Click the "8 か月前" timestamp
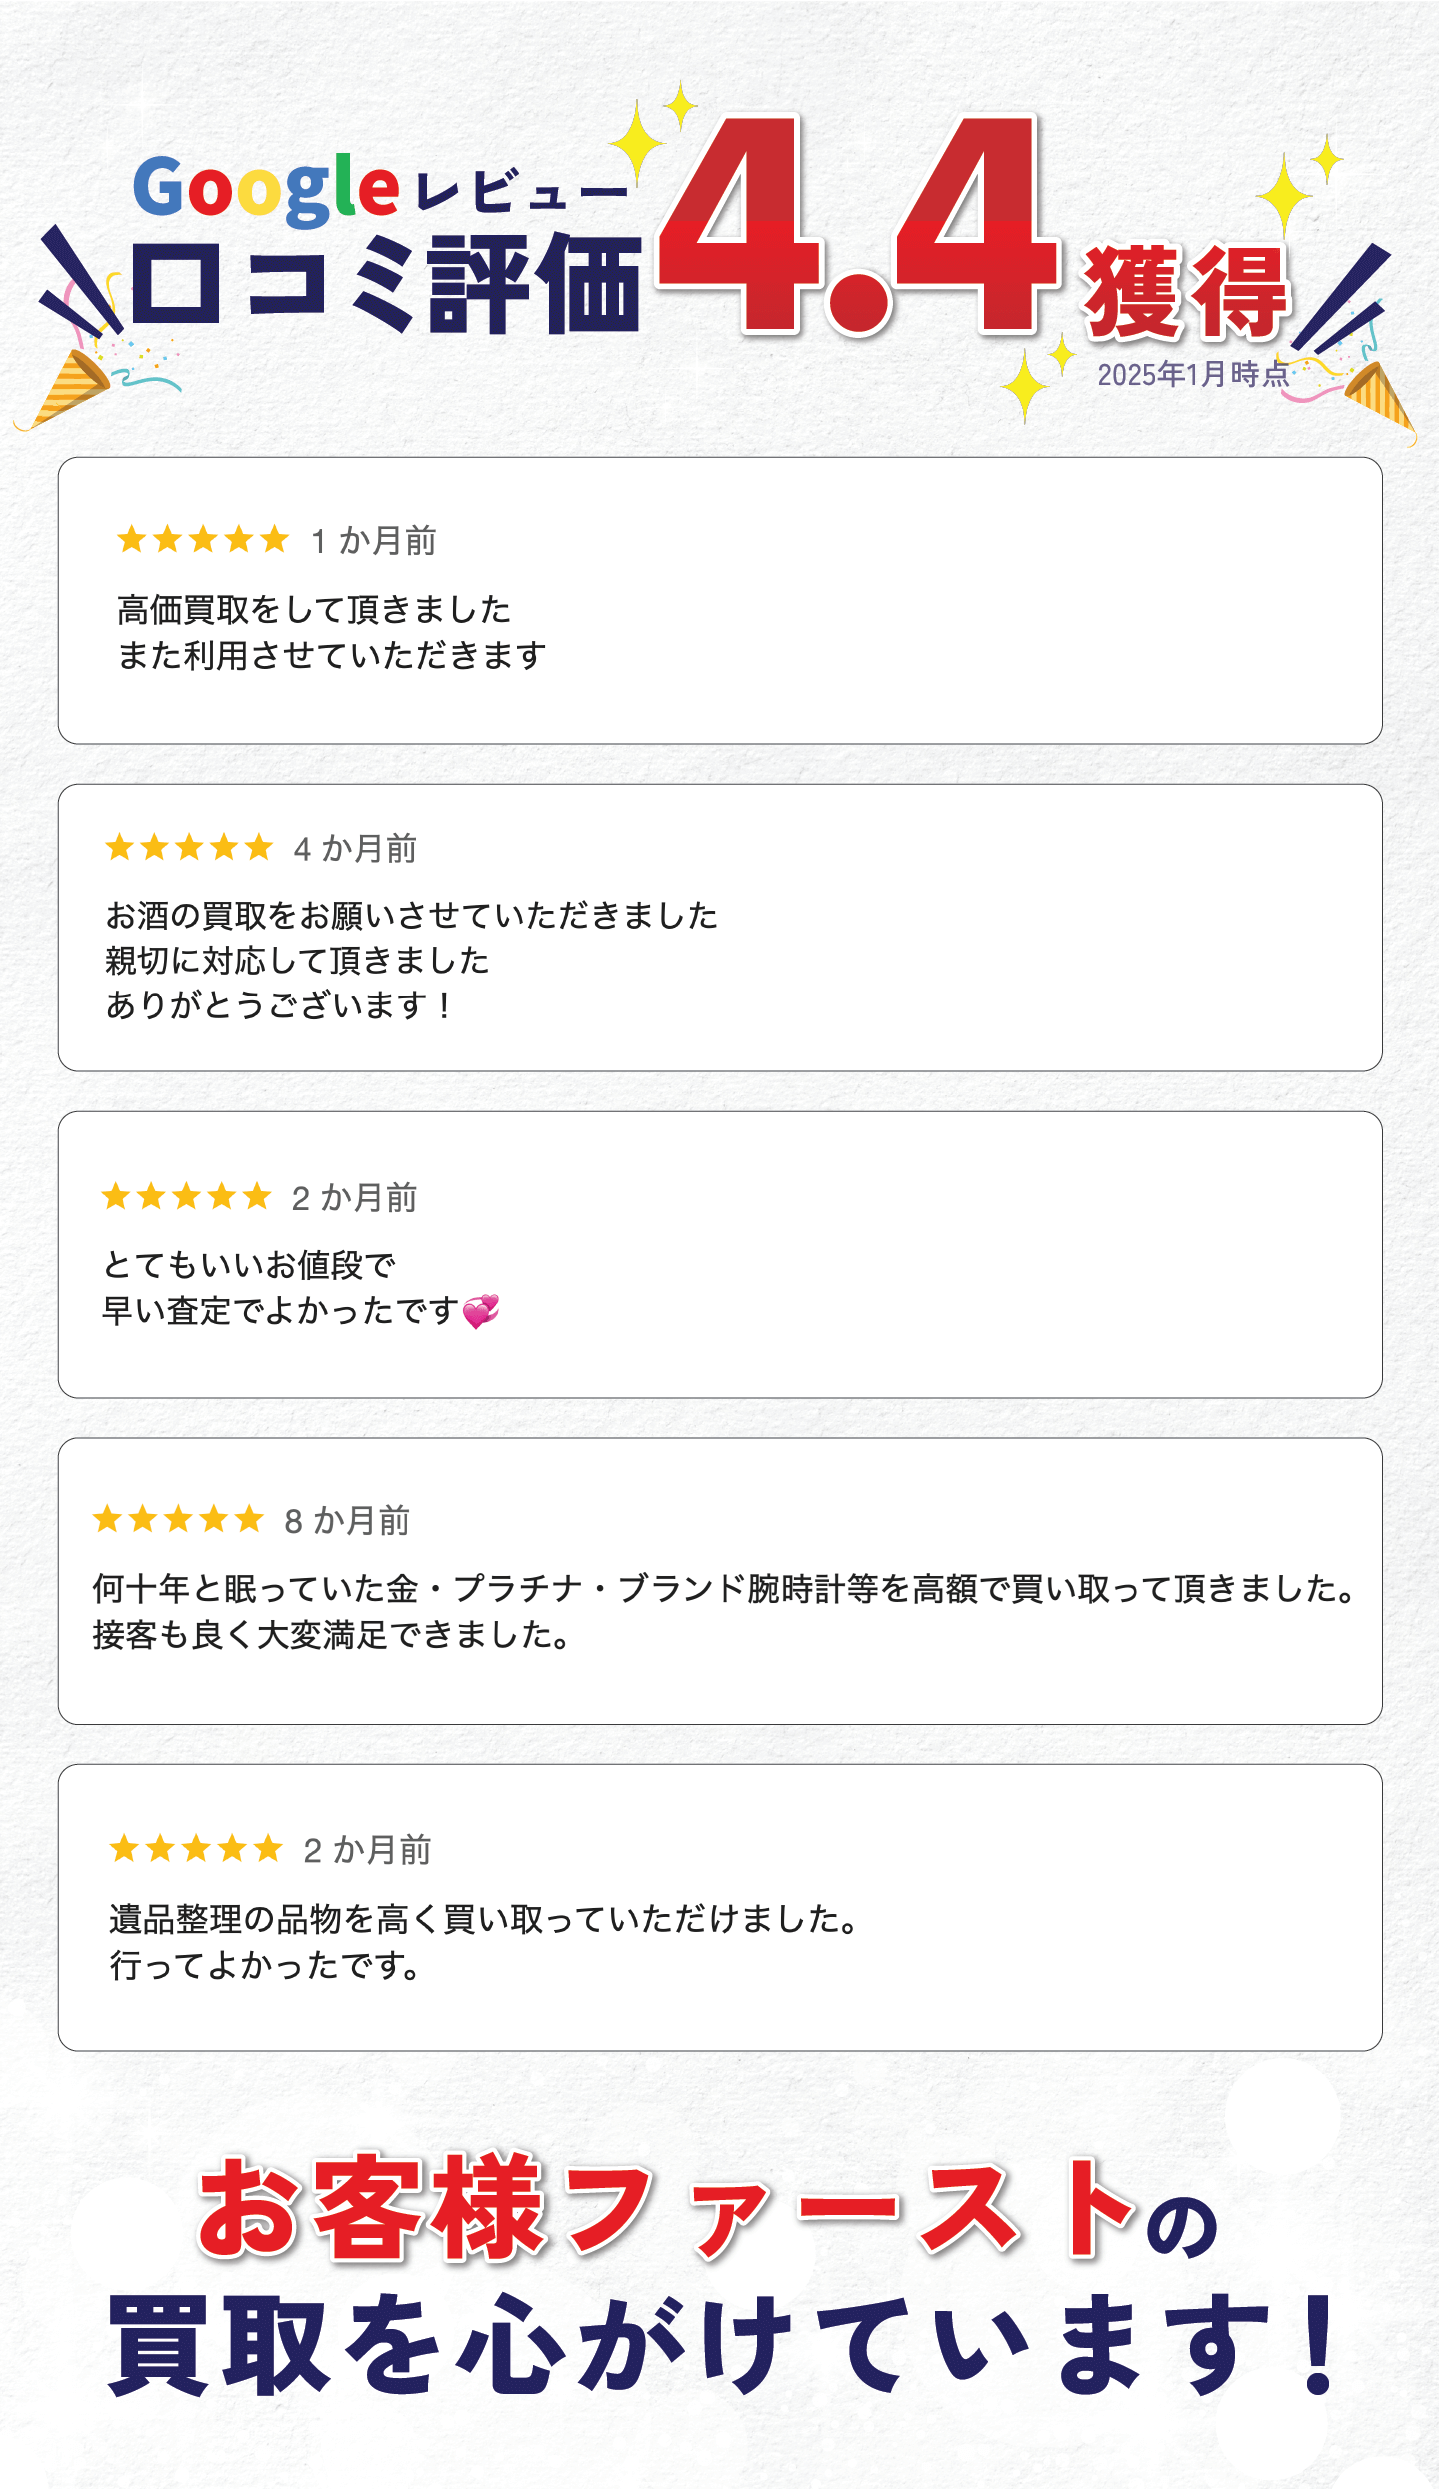 pyautogui.click(x=347, y=1521)
